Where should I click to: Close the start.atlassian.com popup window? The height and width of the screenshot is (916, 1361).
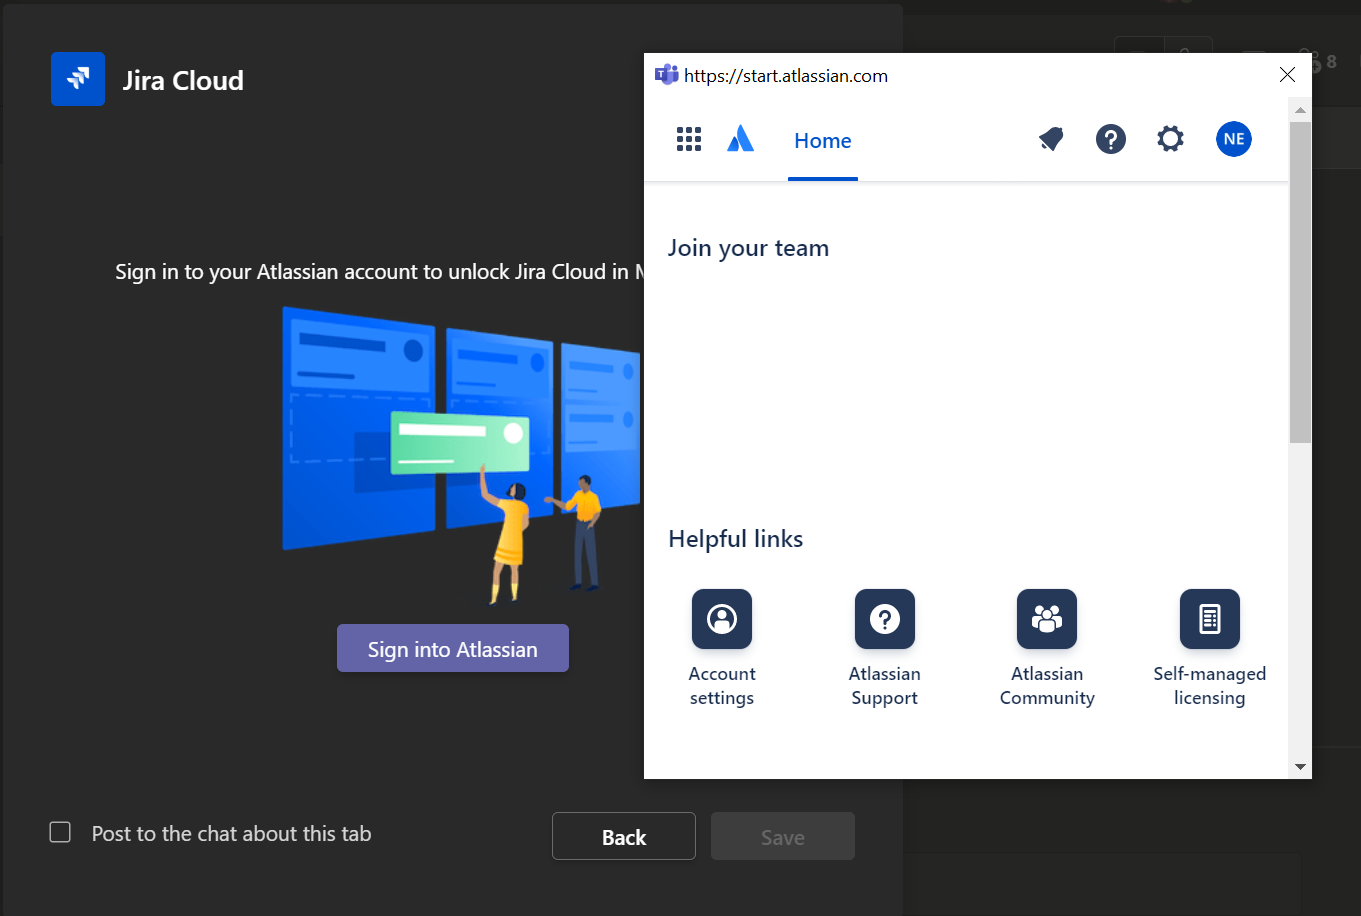[1287, 75]
